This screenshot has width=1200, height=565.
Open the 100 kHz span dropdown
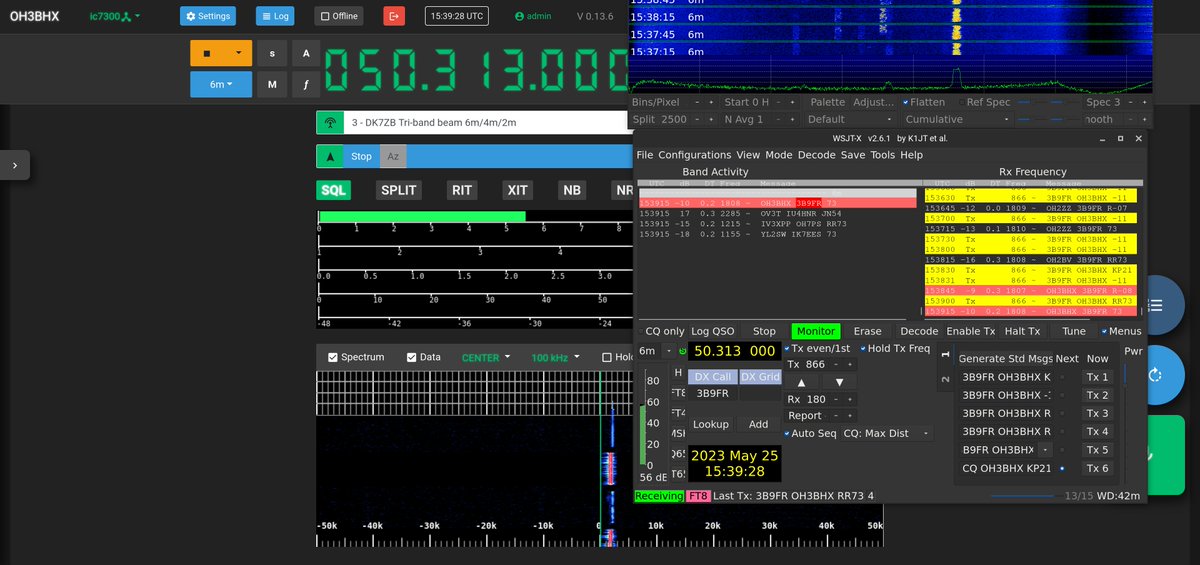tap(556, 357)
